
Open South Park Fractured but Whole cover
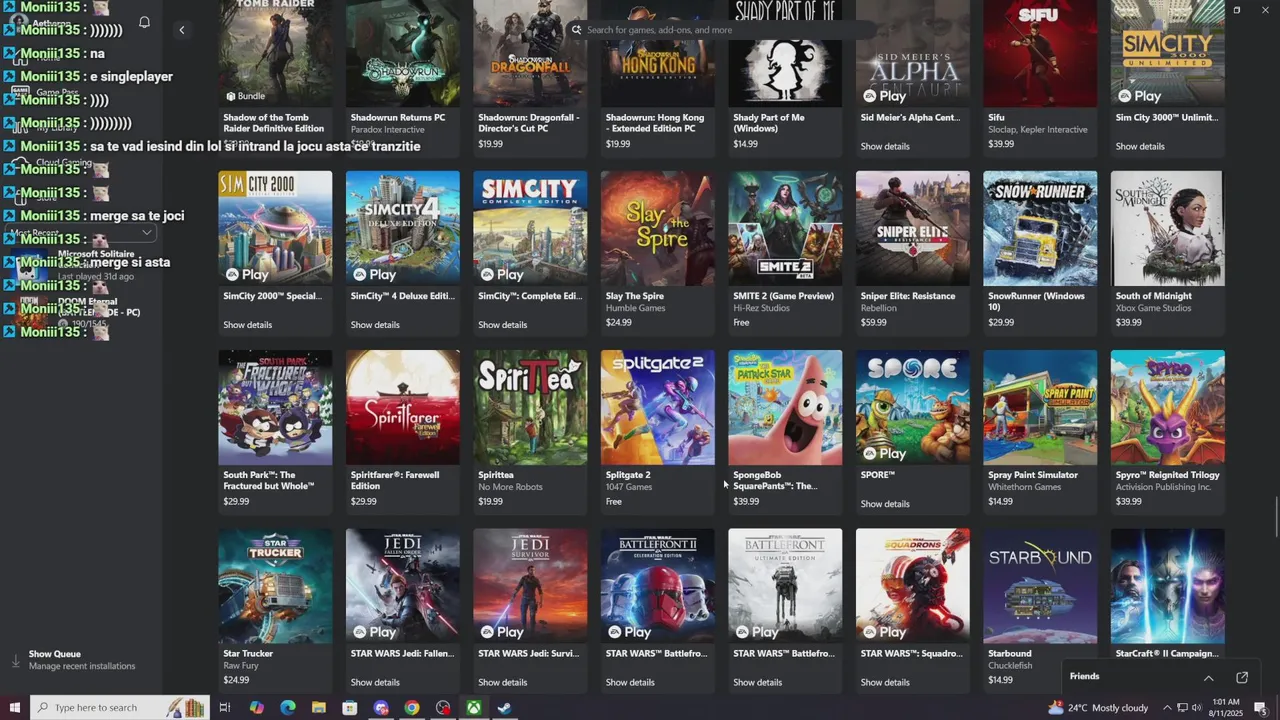(275, 407)
